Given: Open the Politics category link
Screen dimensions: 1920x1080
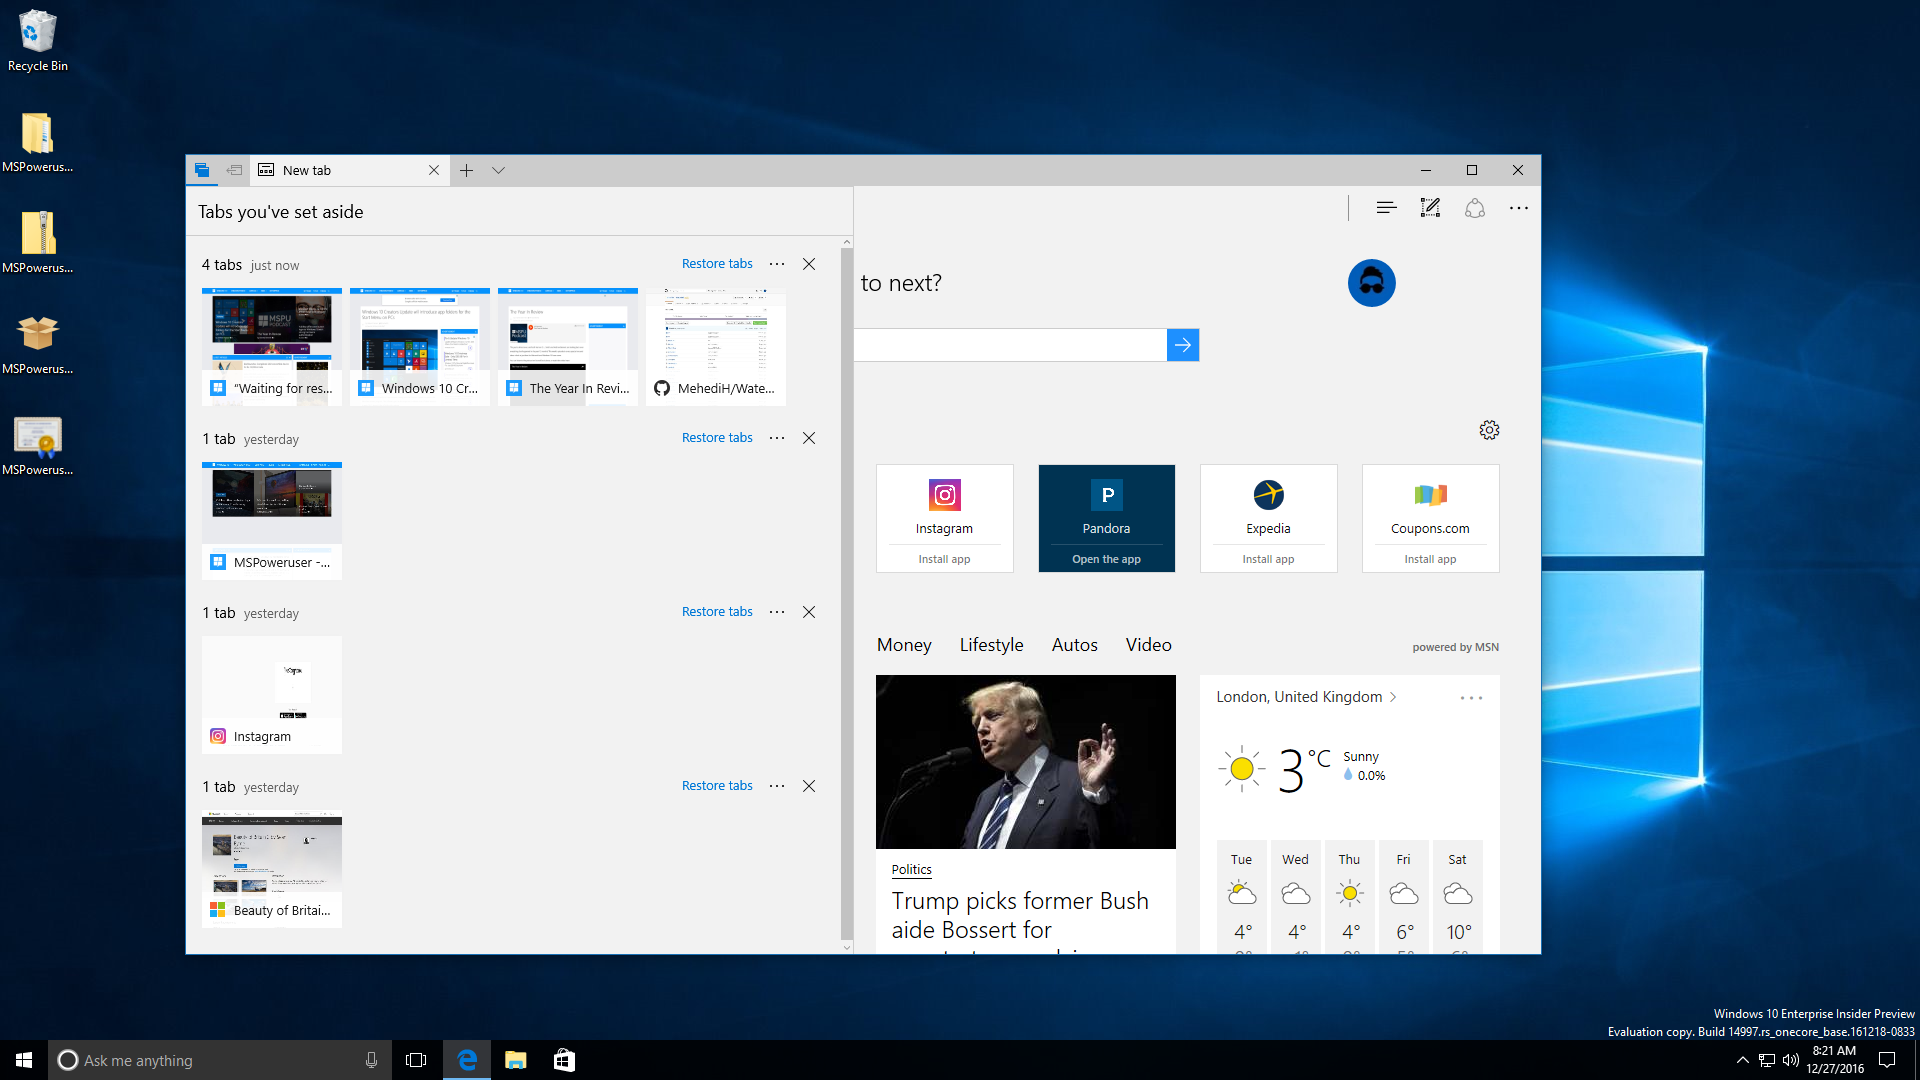Looking at the screenshot, I should click(911, 870).
